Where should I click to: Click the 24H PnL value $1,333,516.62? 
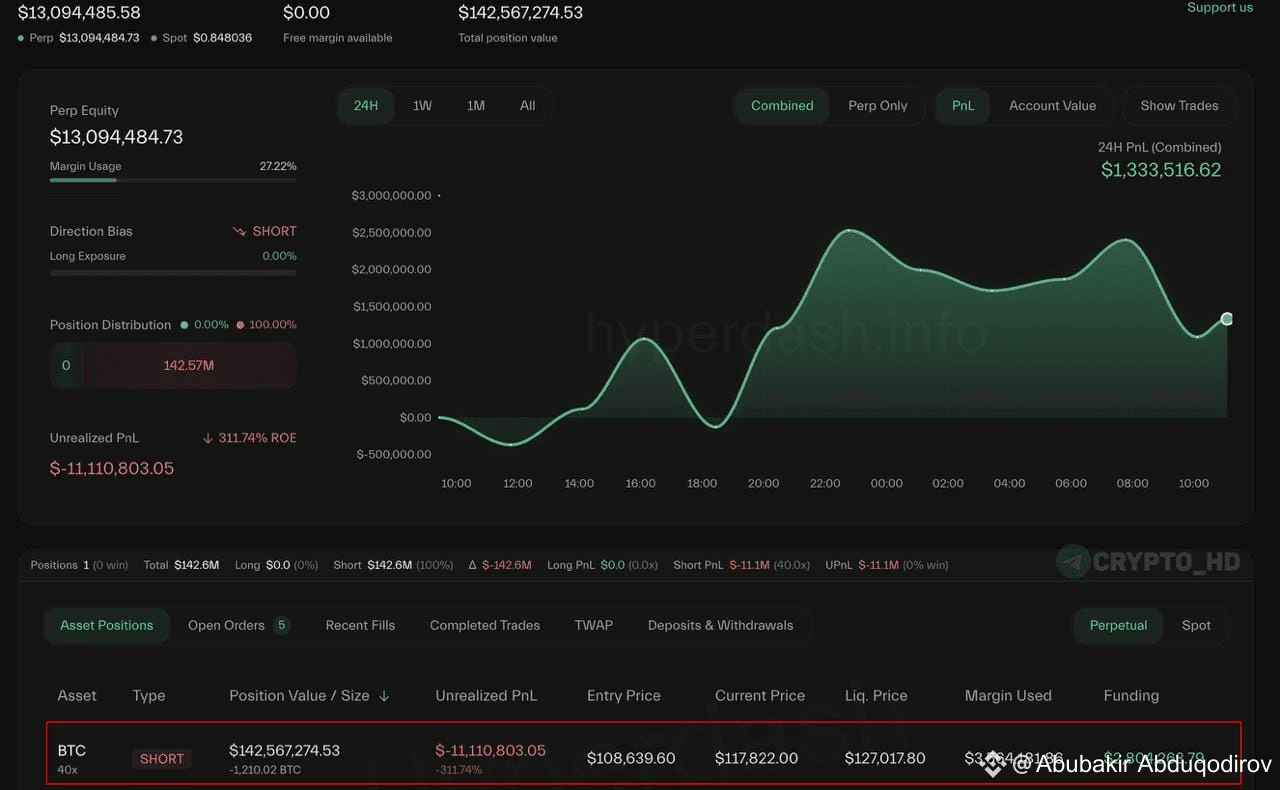click(1161, 170)
